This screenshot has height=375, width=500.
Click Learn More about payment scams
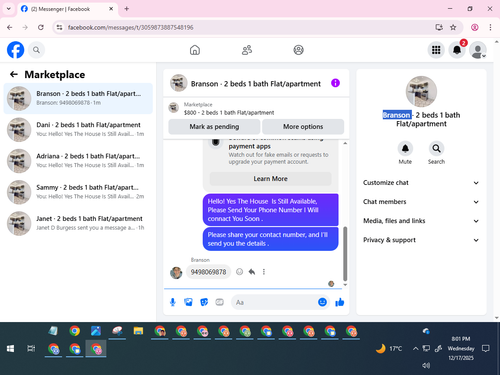pos(270,179)
